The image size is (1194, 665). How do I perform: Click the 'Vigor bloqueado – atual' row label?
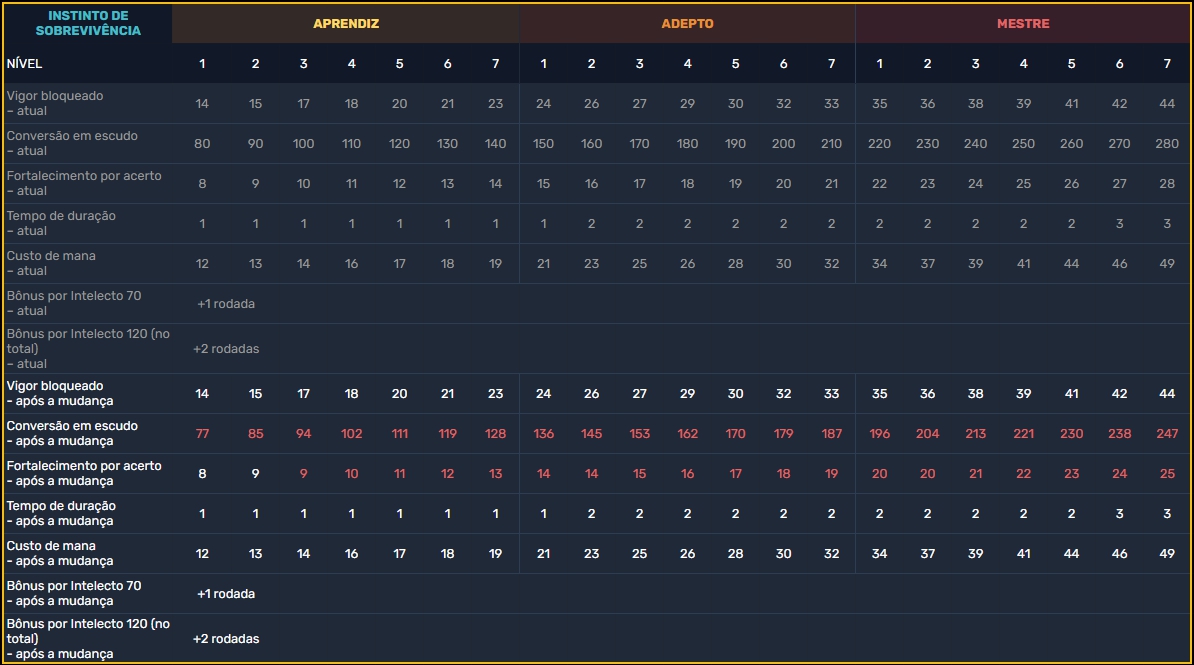click(55, 104)
